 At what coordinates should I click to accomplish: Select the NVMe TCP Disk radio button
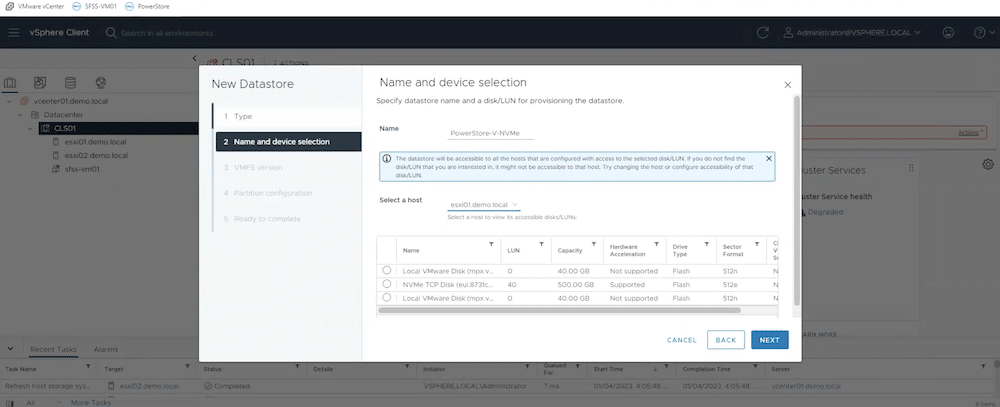click(x=386, y=283)
